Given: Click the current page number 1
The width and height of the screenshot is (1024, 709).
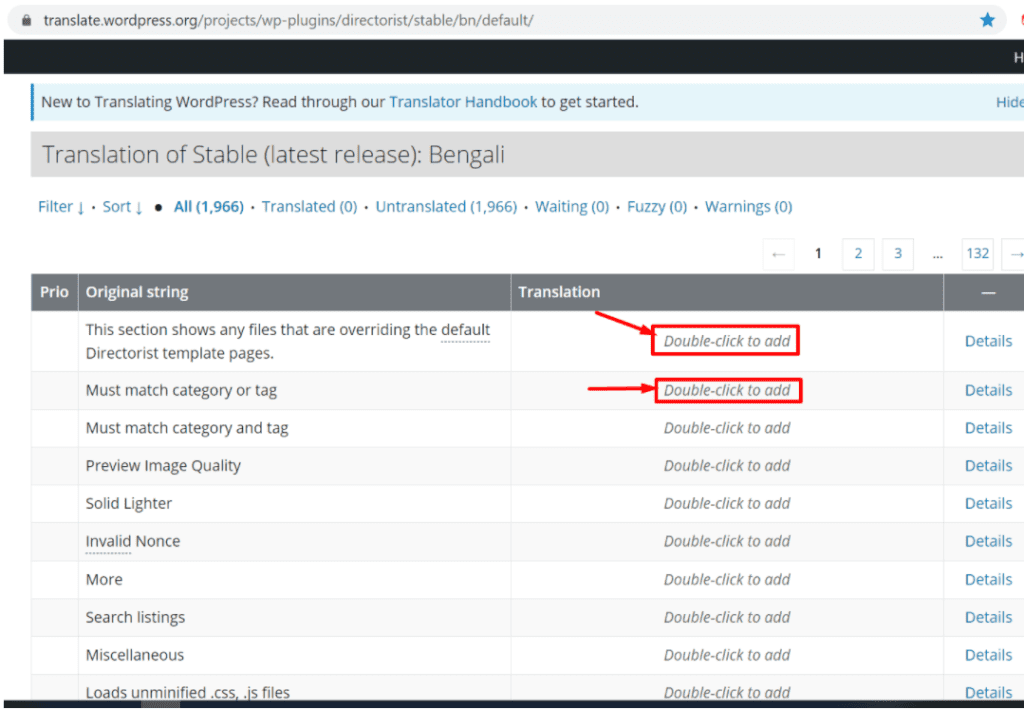Looking at the screenshot, I should pos(818,254).
